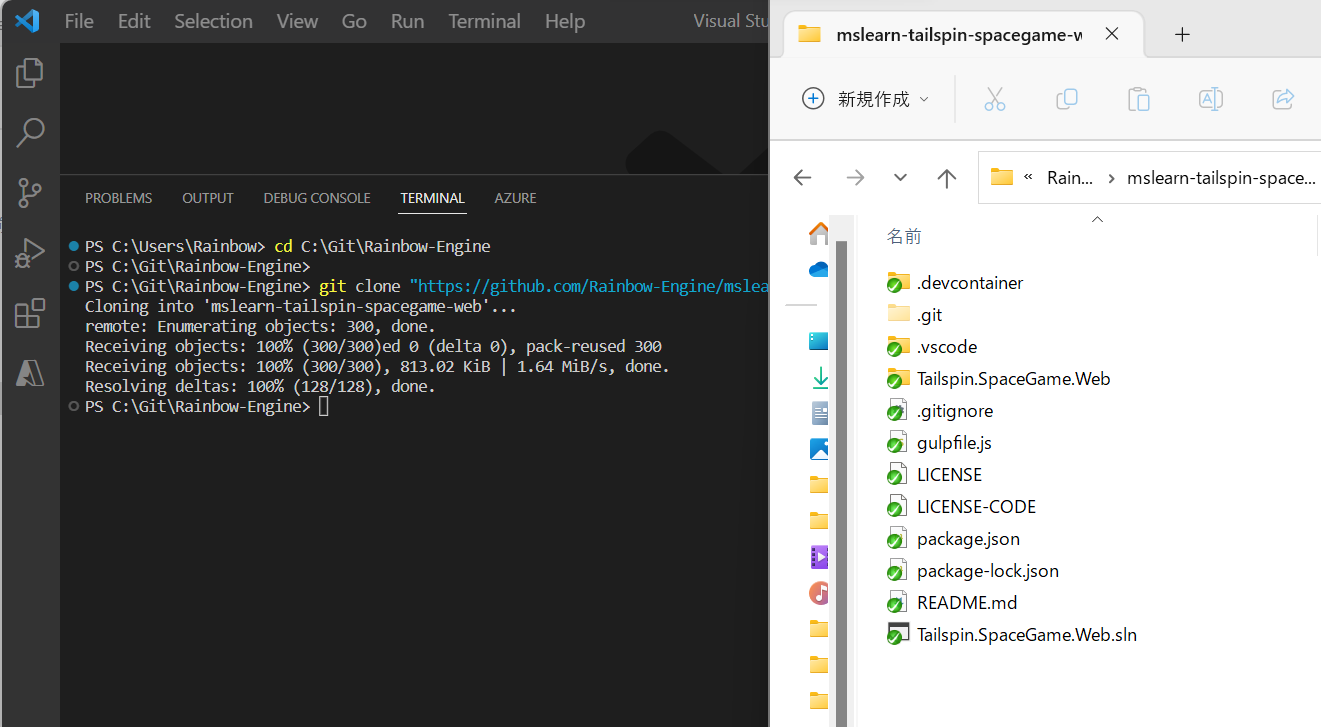Image resolution: width=1321 pixels, height=727 pixels.
Task: Expand the arrow after Rain... in address bar
Action: coord(1111,178)
